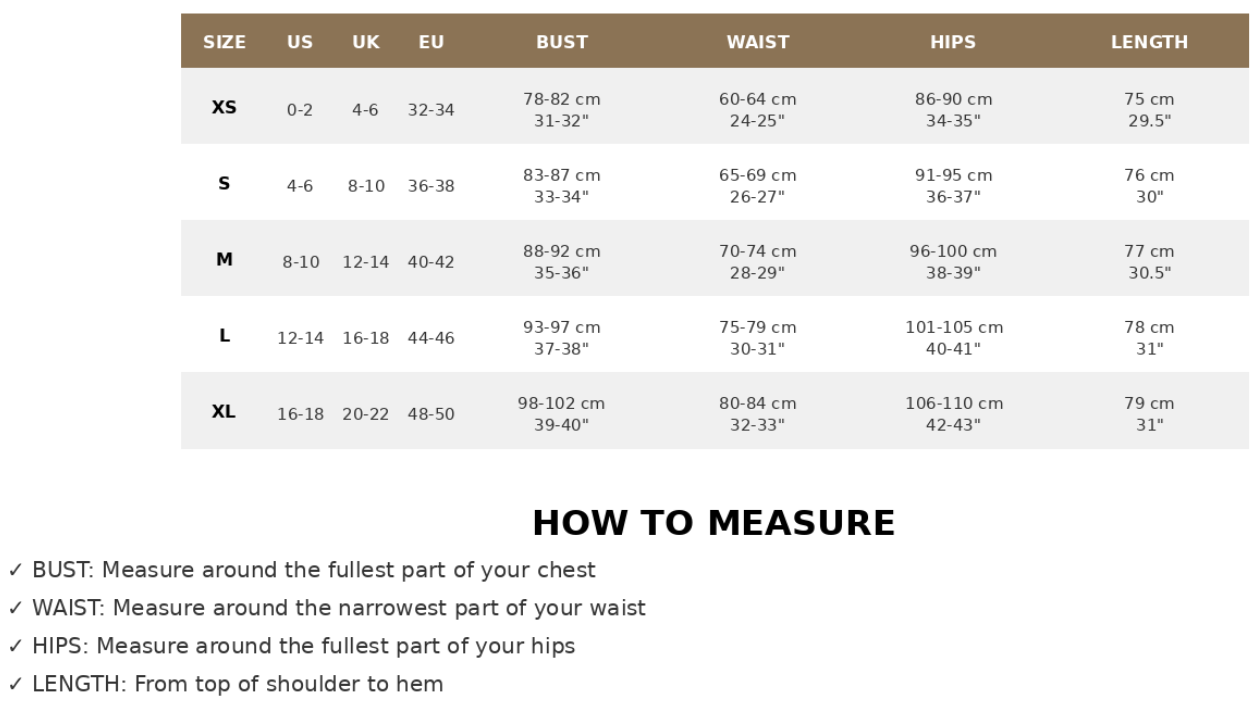The image size is (1256, 711).
Task: Select the XS size row label
Action: [224, 107]
